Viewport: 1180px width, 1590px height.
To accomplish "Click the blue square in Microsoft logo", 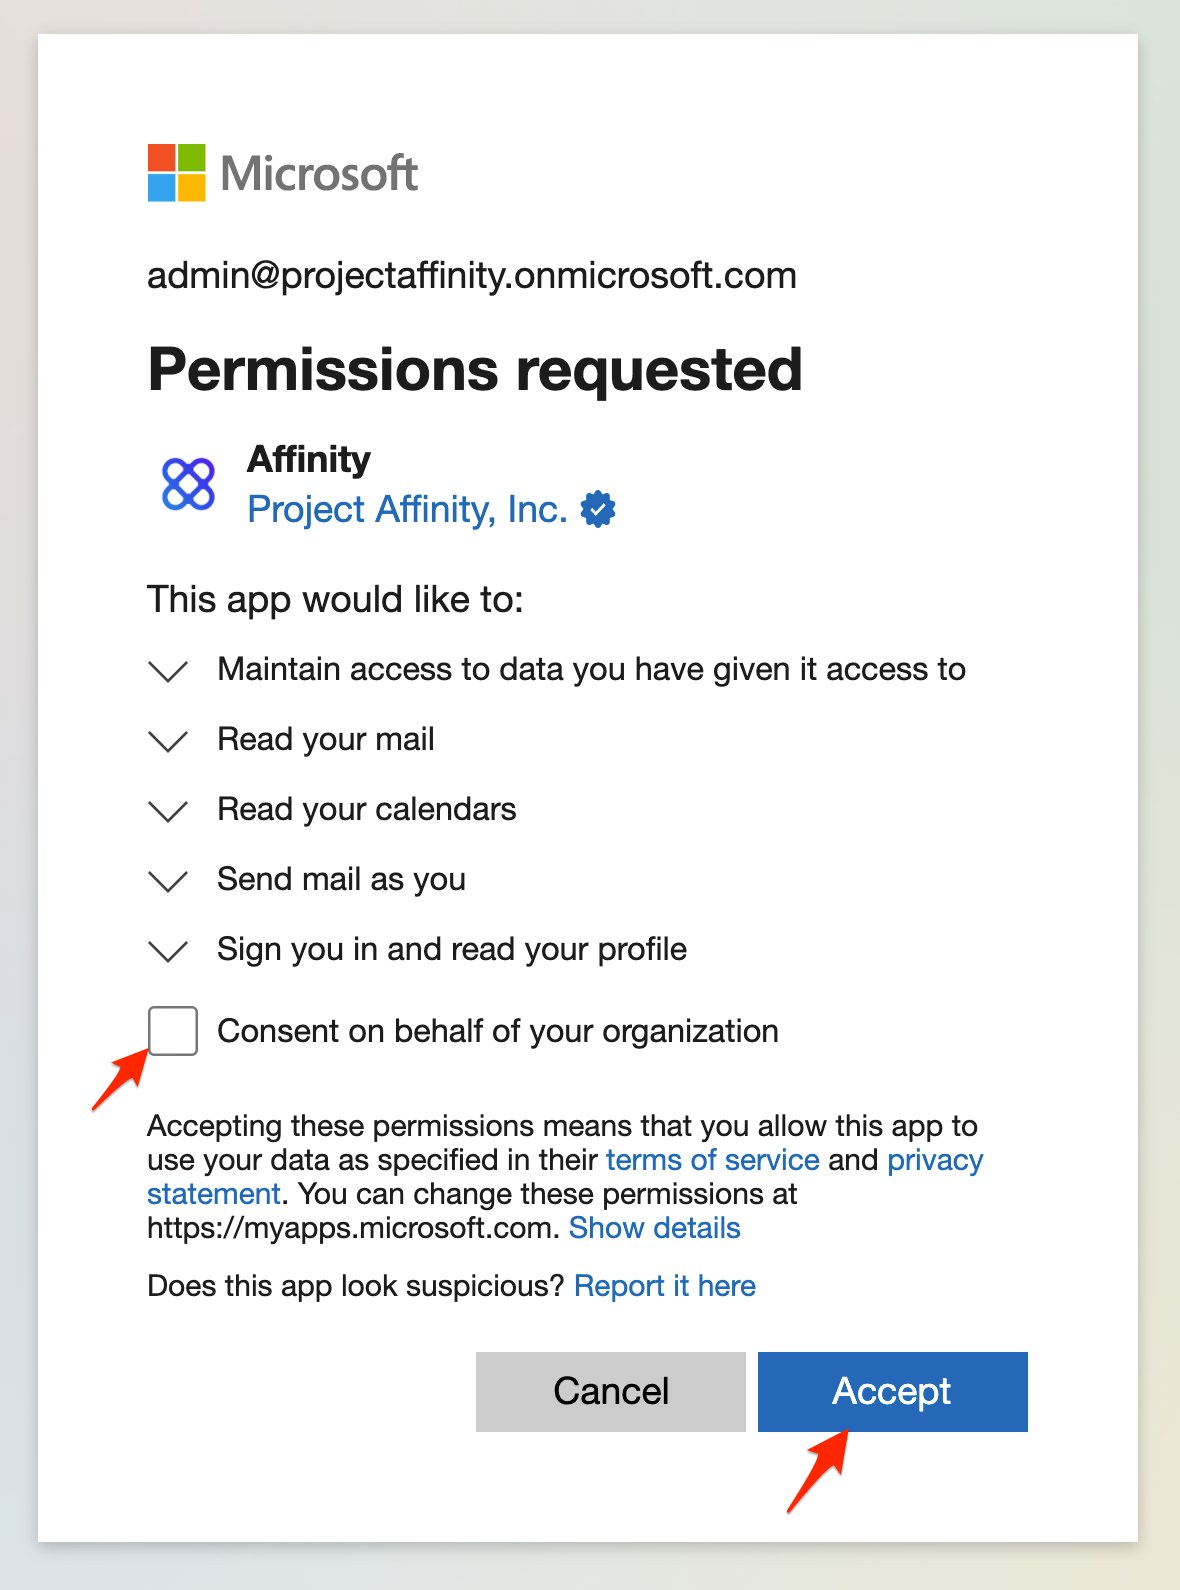I will tap(161, 188).
